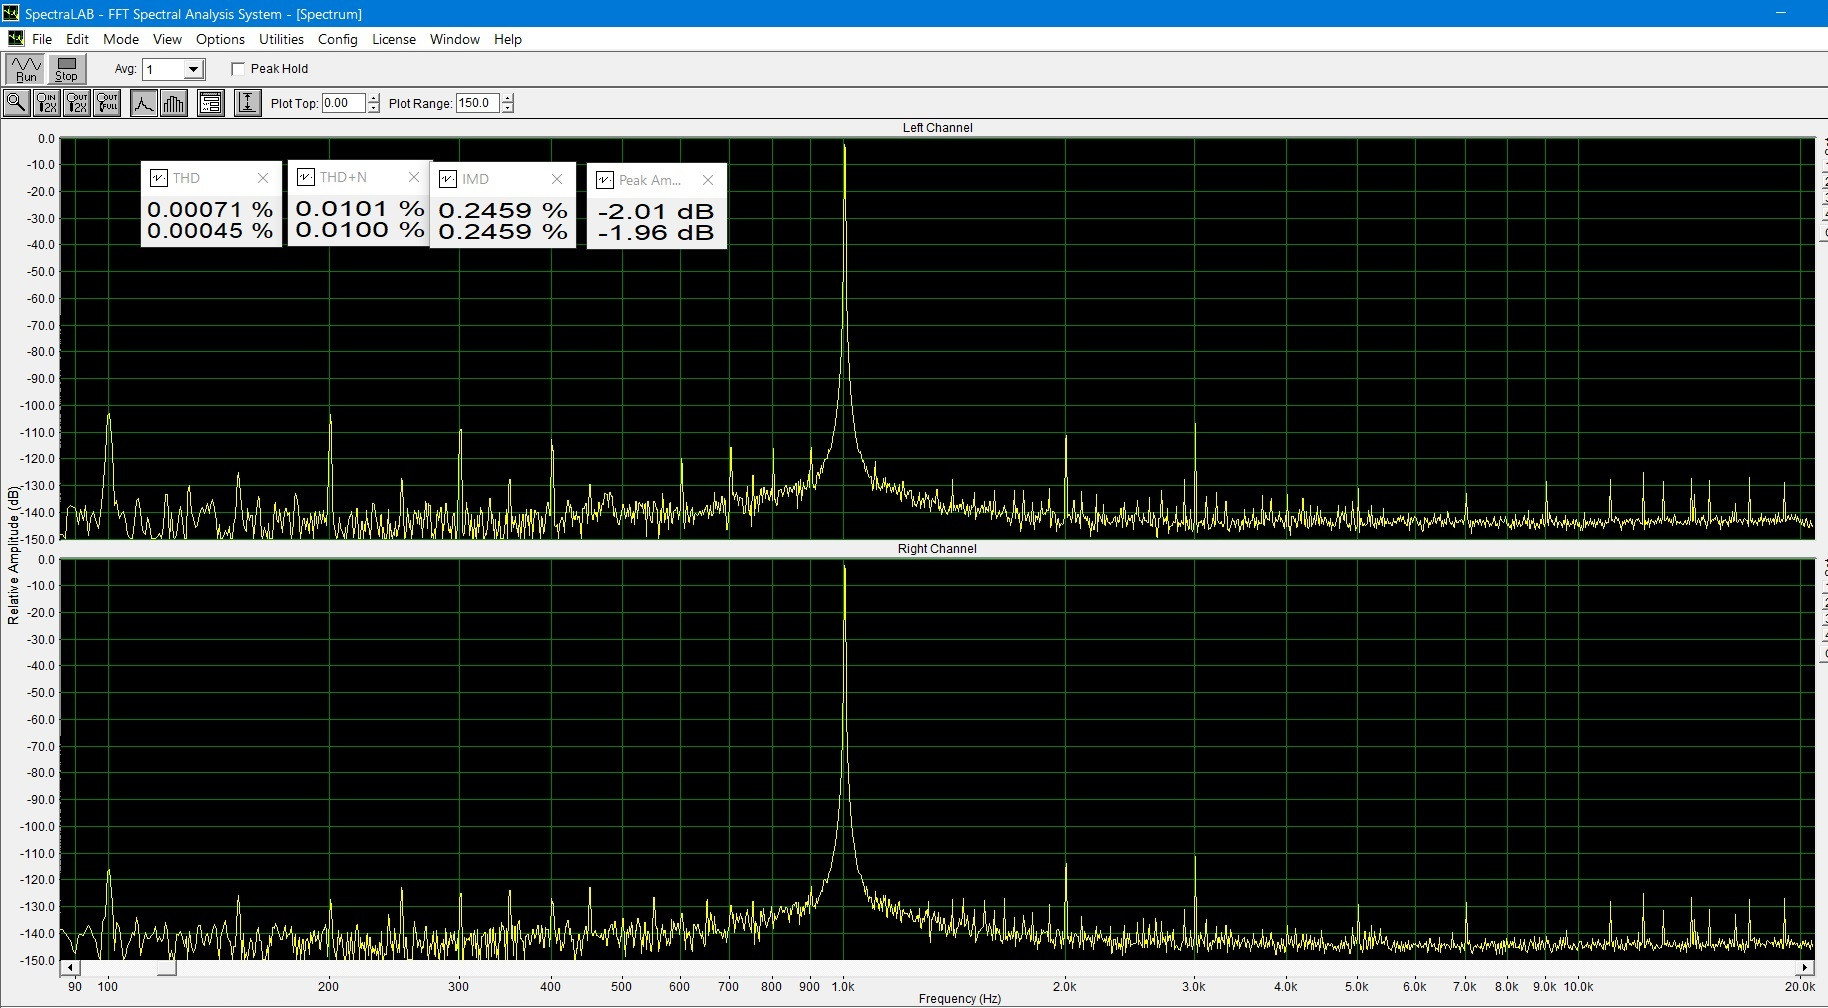Viewport: 1828px width, 1008px height.
Task: Click the horizontal frequency scrollbar thumb
Action: click(x=167, y=968)
